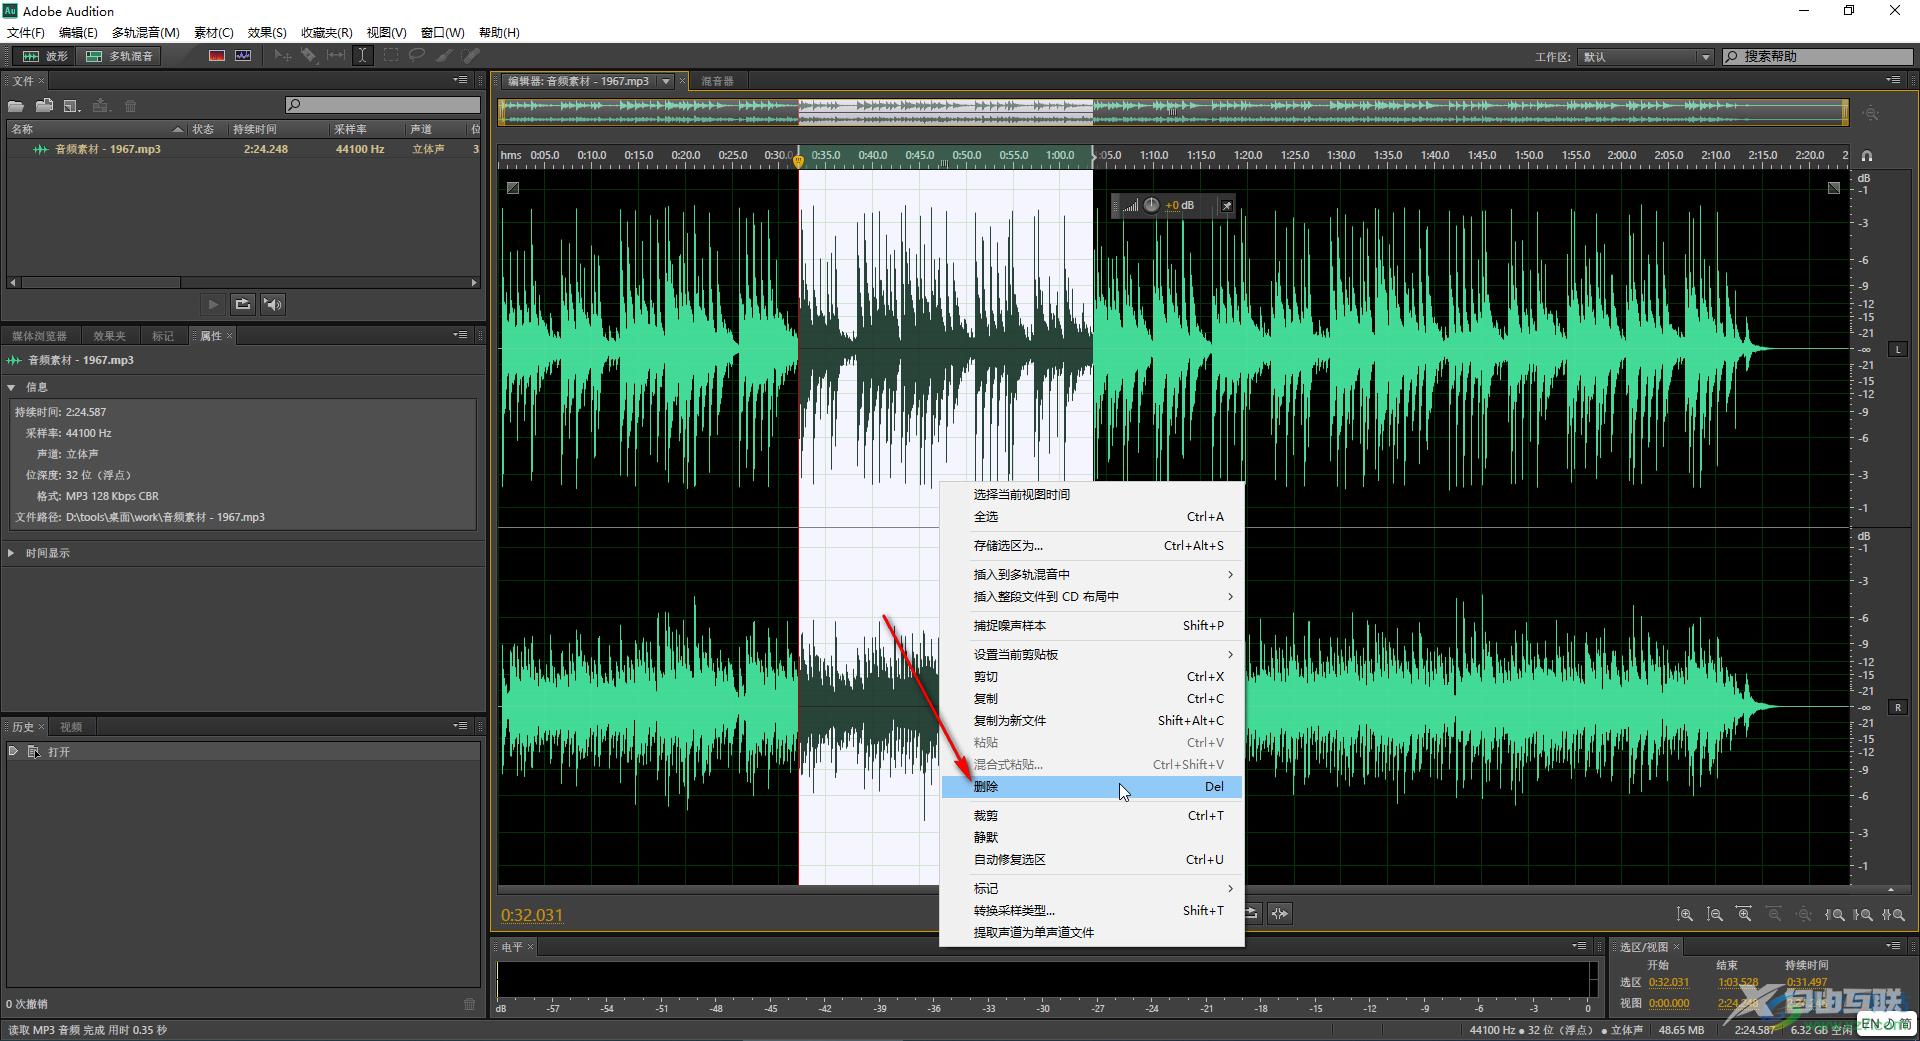
Task: Show the spectral frequency display
Action: [217, 56]
